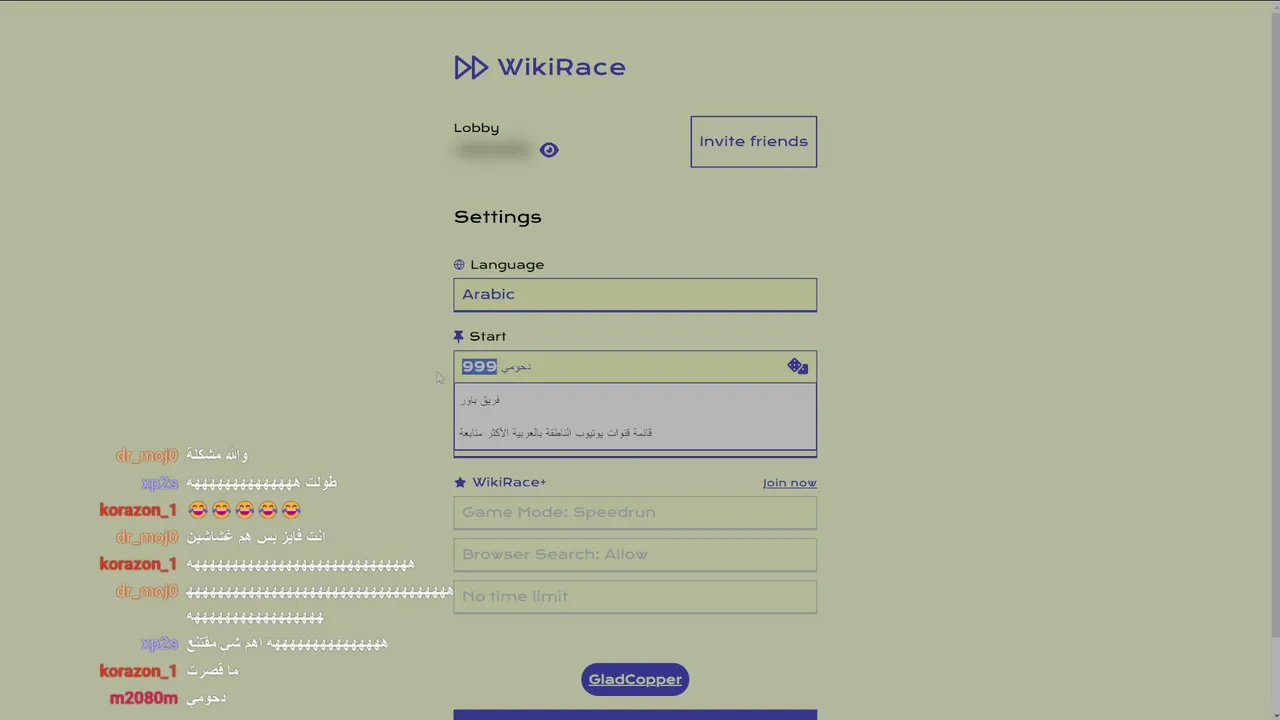1280x720 pixels.
Task: Click the globe icon next to Language
Action: (459, 265)
